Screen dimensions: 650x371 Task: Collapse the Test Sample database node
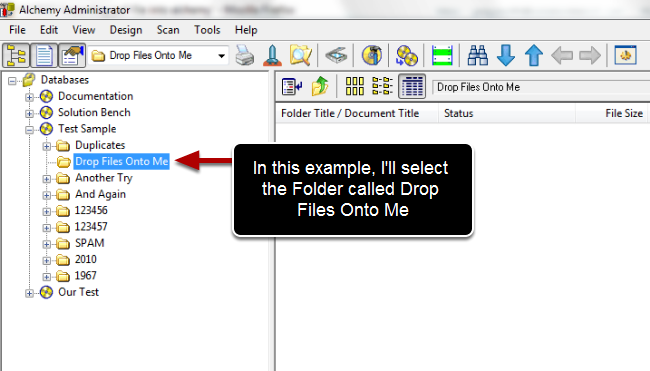29,130
